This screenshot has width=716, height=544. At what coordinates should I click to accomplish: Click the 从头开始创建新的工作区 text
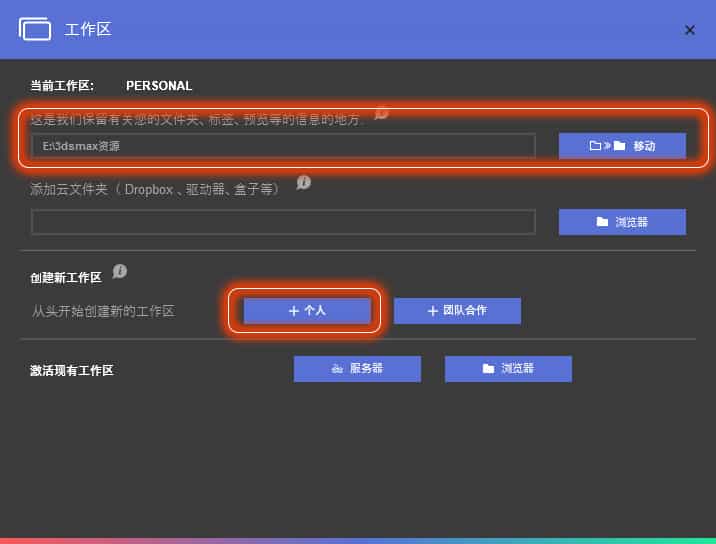point(103,311)
